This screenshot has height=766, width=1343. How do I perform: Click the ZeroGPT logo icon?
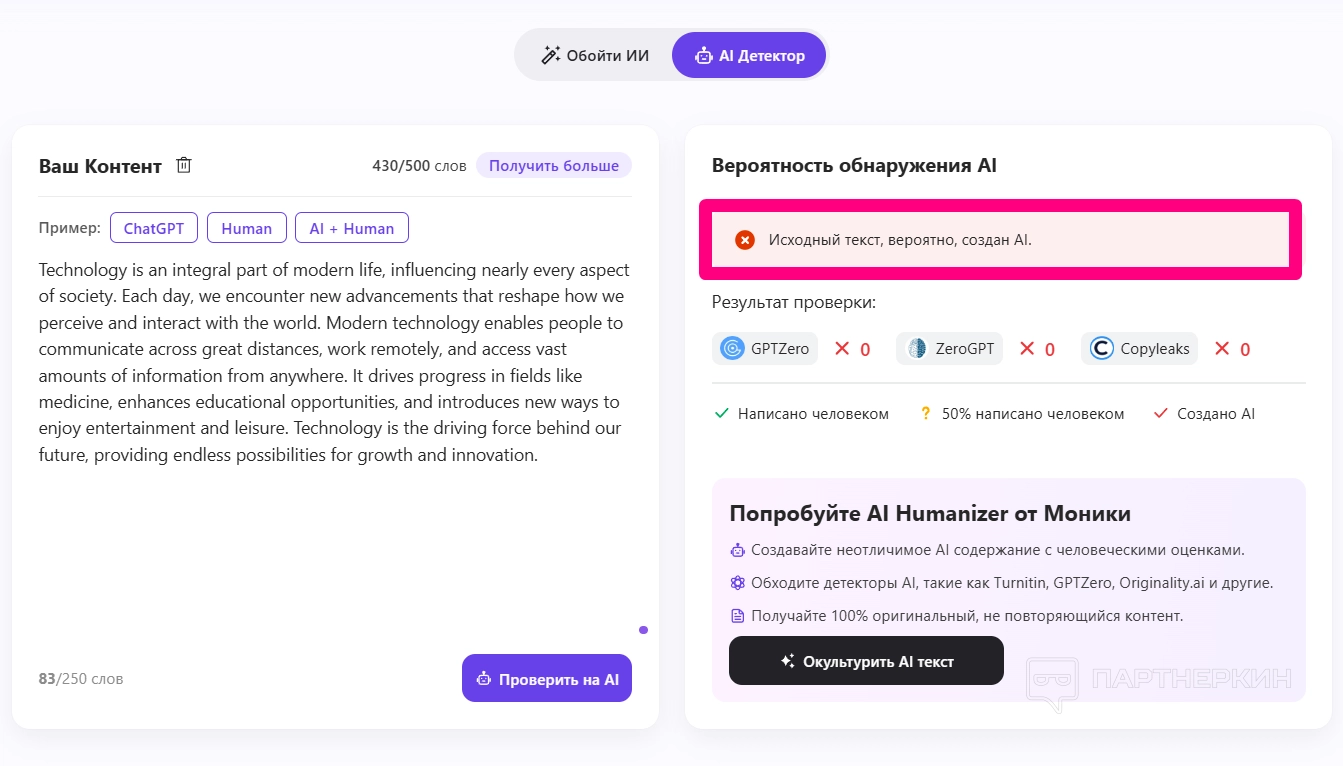(917, 349)
